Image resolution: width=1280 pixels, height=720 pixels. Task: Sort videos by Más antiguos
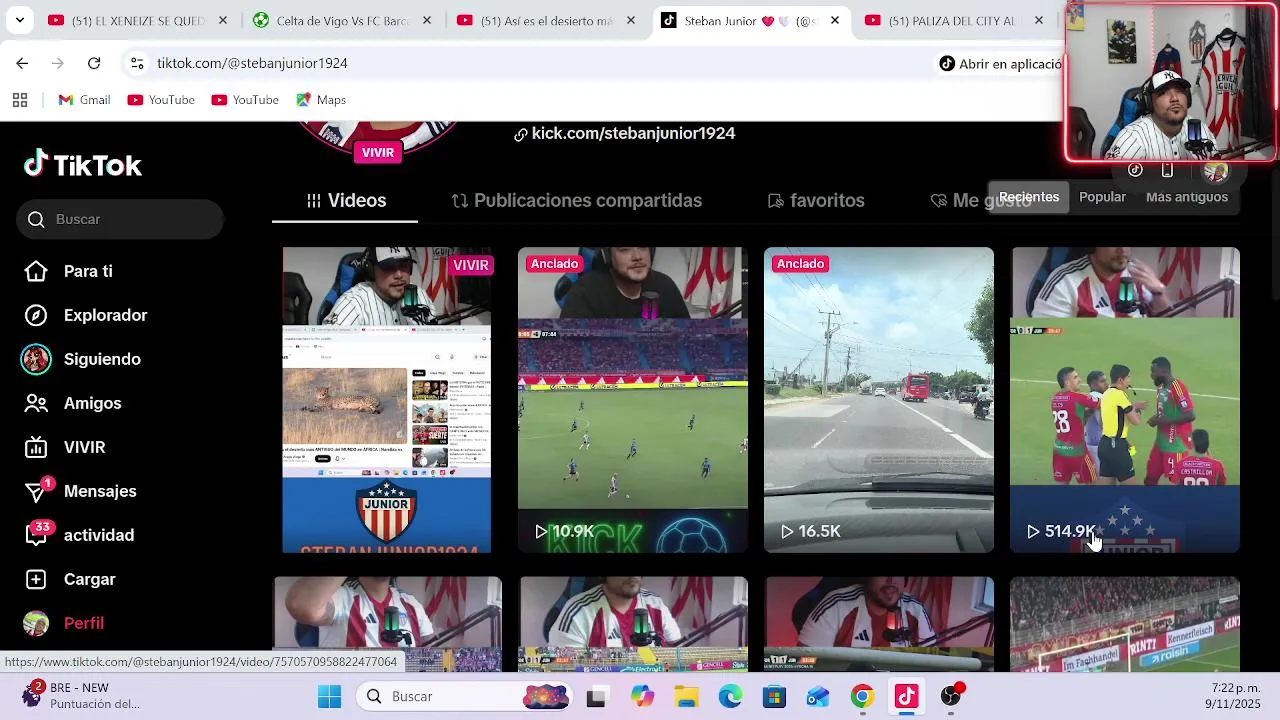coord(1187,197)
